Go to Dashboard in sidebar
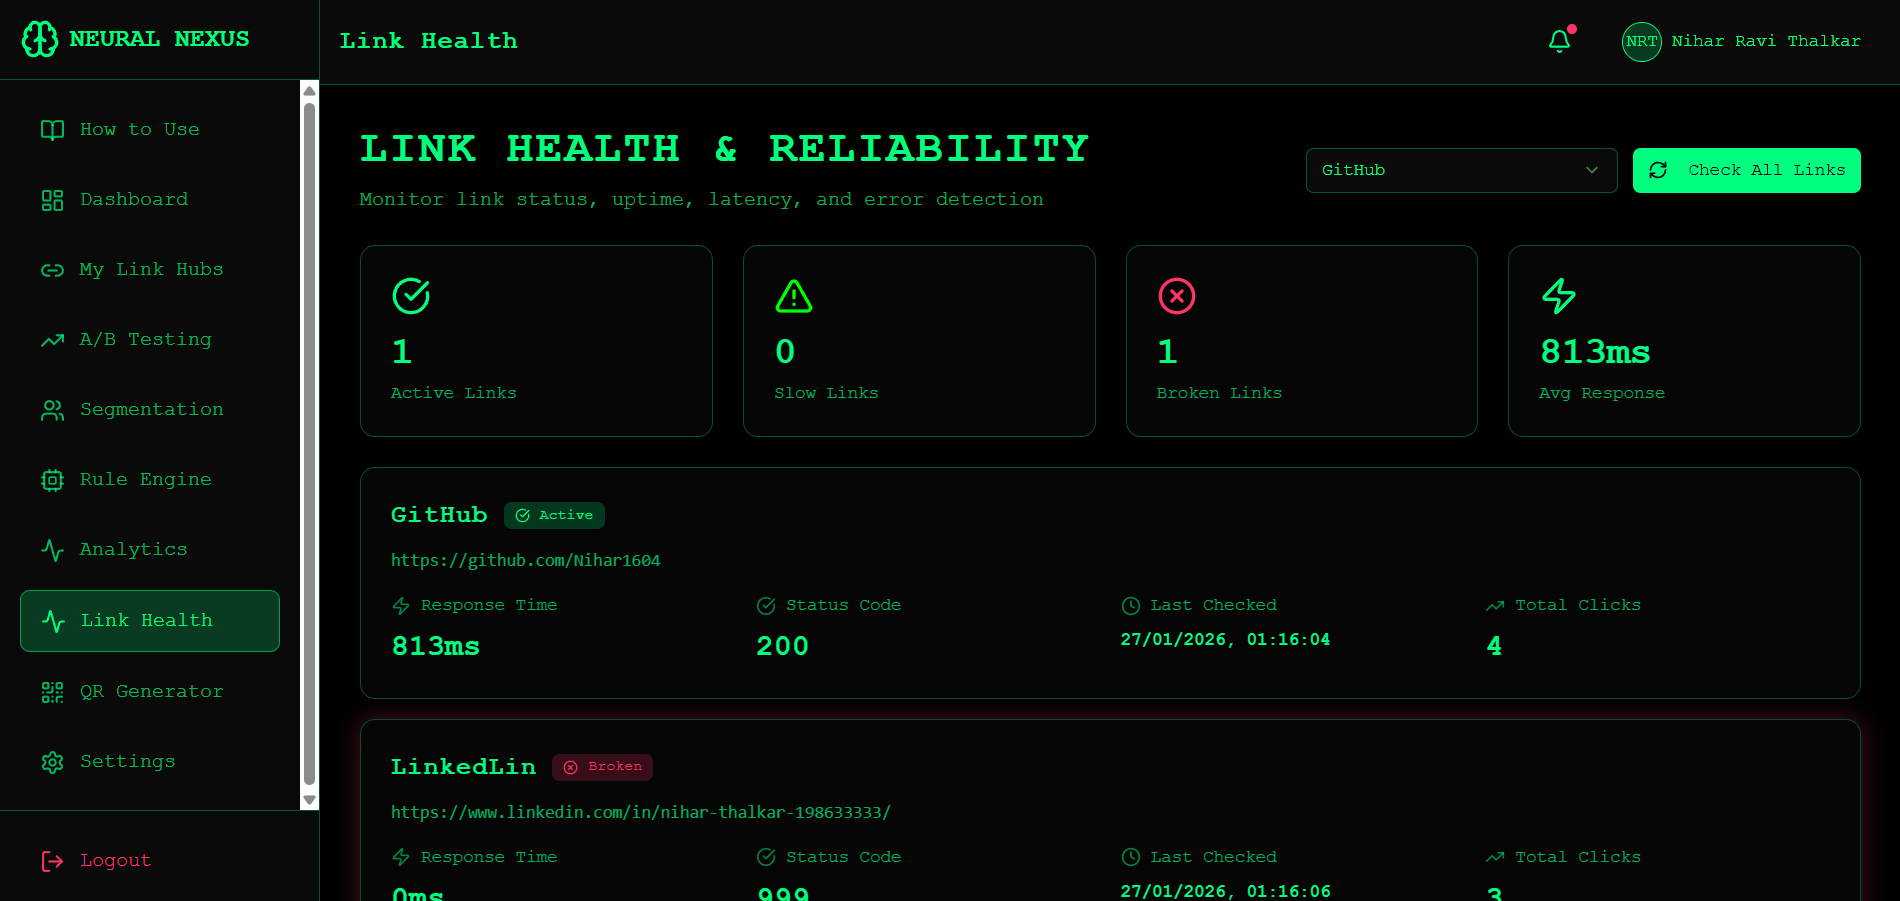The image size is (1900, 901). [150, 200]
